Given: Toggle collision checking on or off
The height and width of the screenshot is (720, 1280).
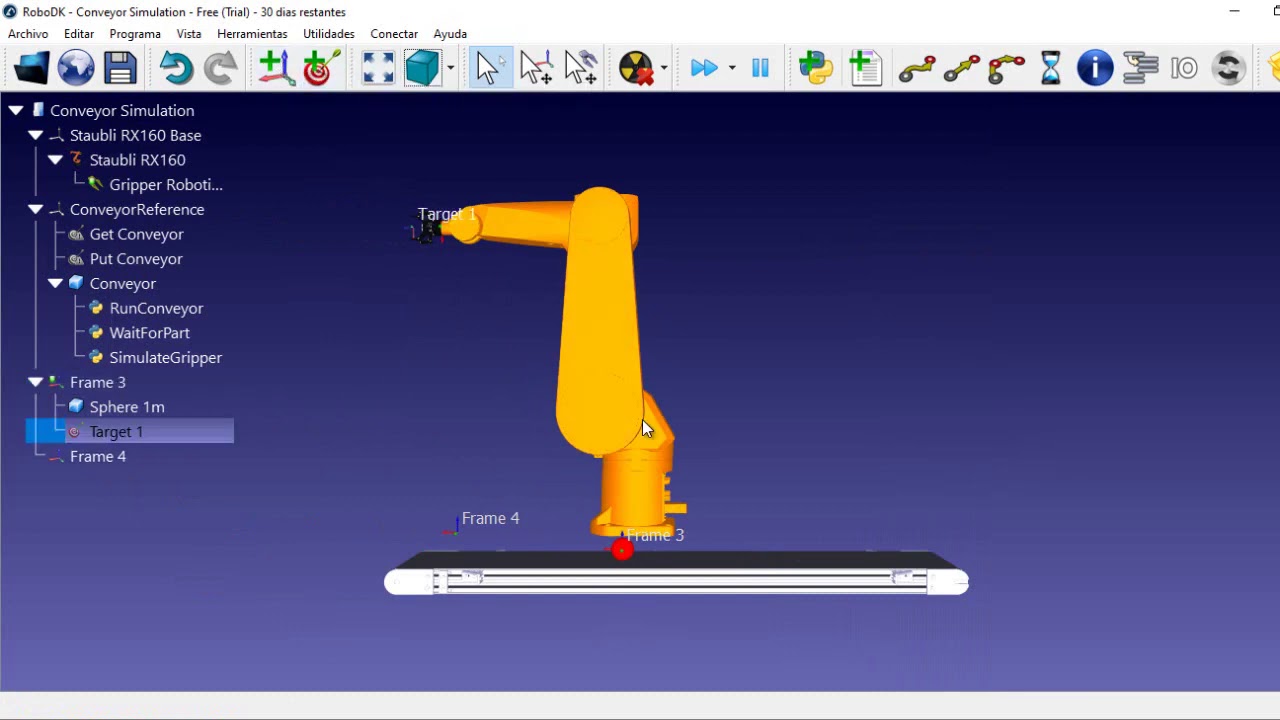Looking at the screenshot, I should coord(636,68).
